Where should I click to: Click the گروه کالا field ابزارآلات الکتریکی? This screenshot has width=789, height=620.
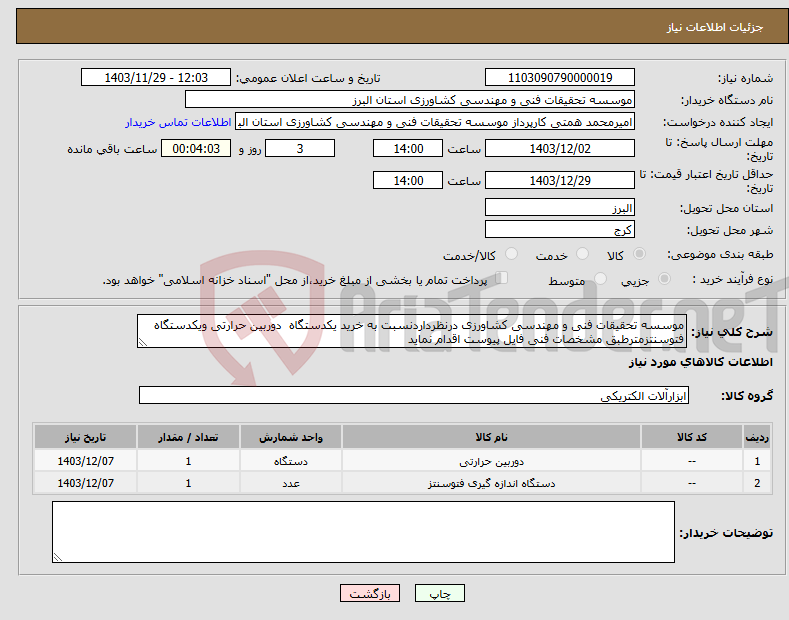pos(414,396)
